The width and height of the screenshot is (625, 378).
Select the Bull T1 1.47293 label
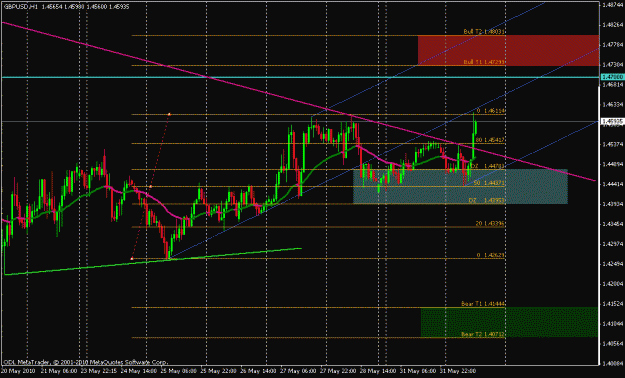point(484,62)
